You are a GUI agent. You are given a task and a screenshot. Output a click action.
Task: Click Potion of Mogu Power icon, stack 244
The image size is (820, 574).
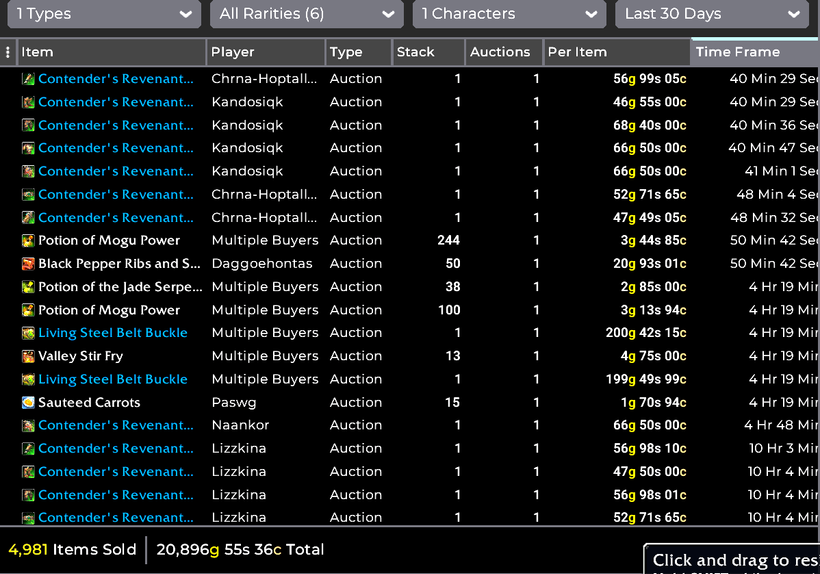[28, 241]
